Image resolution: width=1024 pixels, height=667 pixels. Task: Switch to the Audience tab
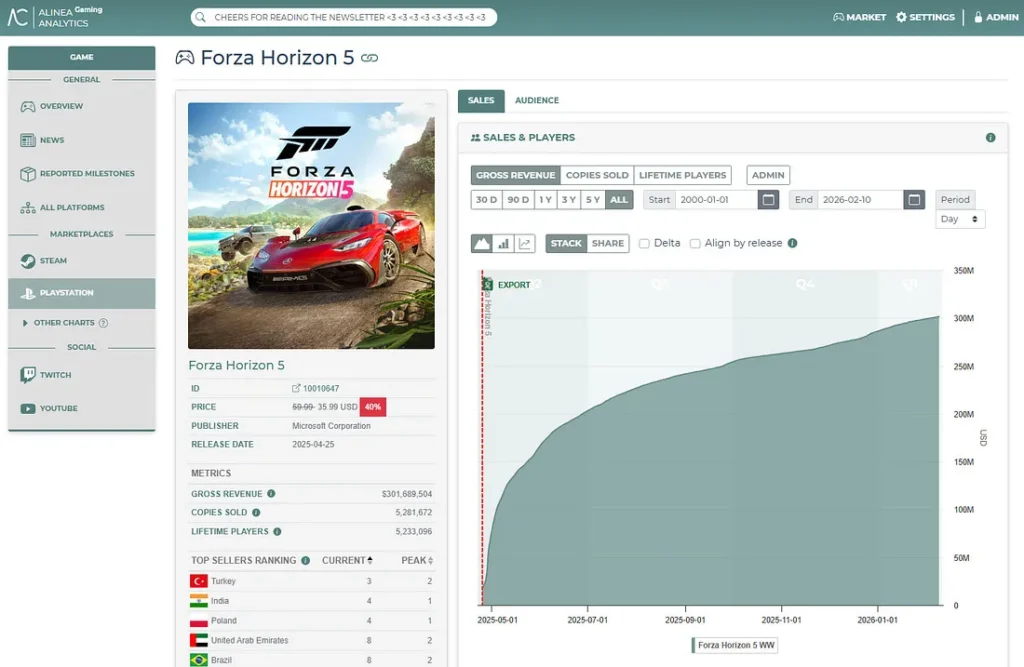click(537, 101)
